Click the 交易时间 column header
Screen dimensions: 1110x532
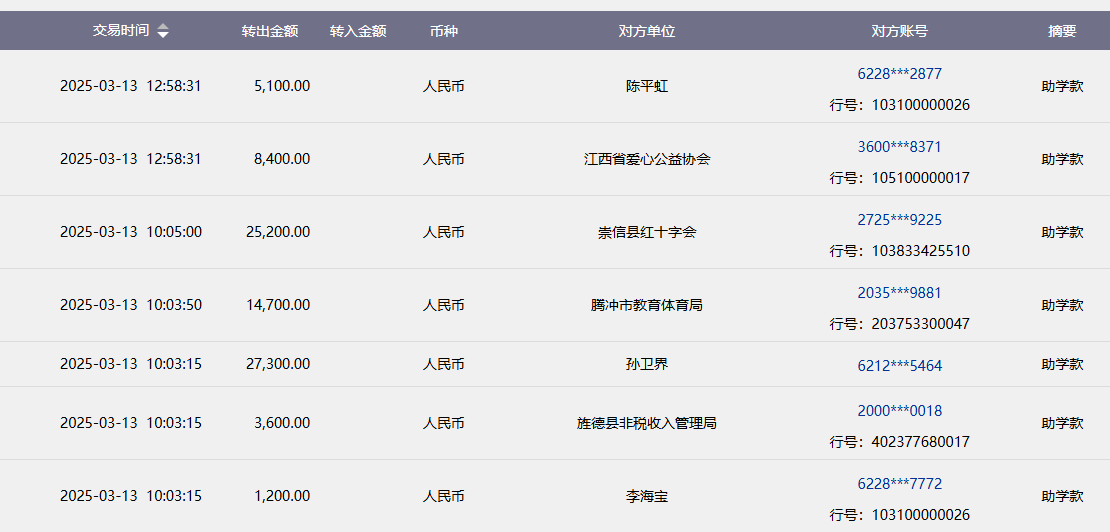pos(121,30)
